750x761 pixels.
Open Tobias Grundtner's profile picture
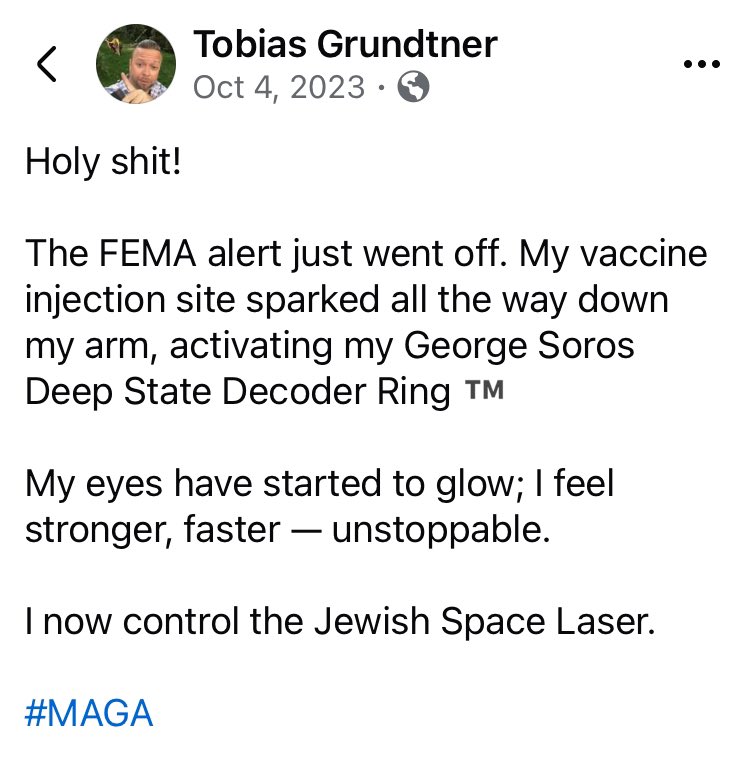click(x=136, y=64)
